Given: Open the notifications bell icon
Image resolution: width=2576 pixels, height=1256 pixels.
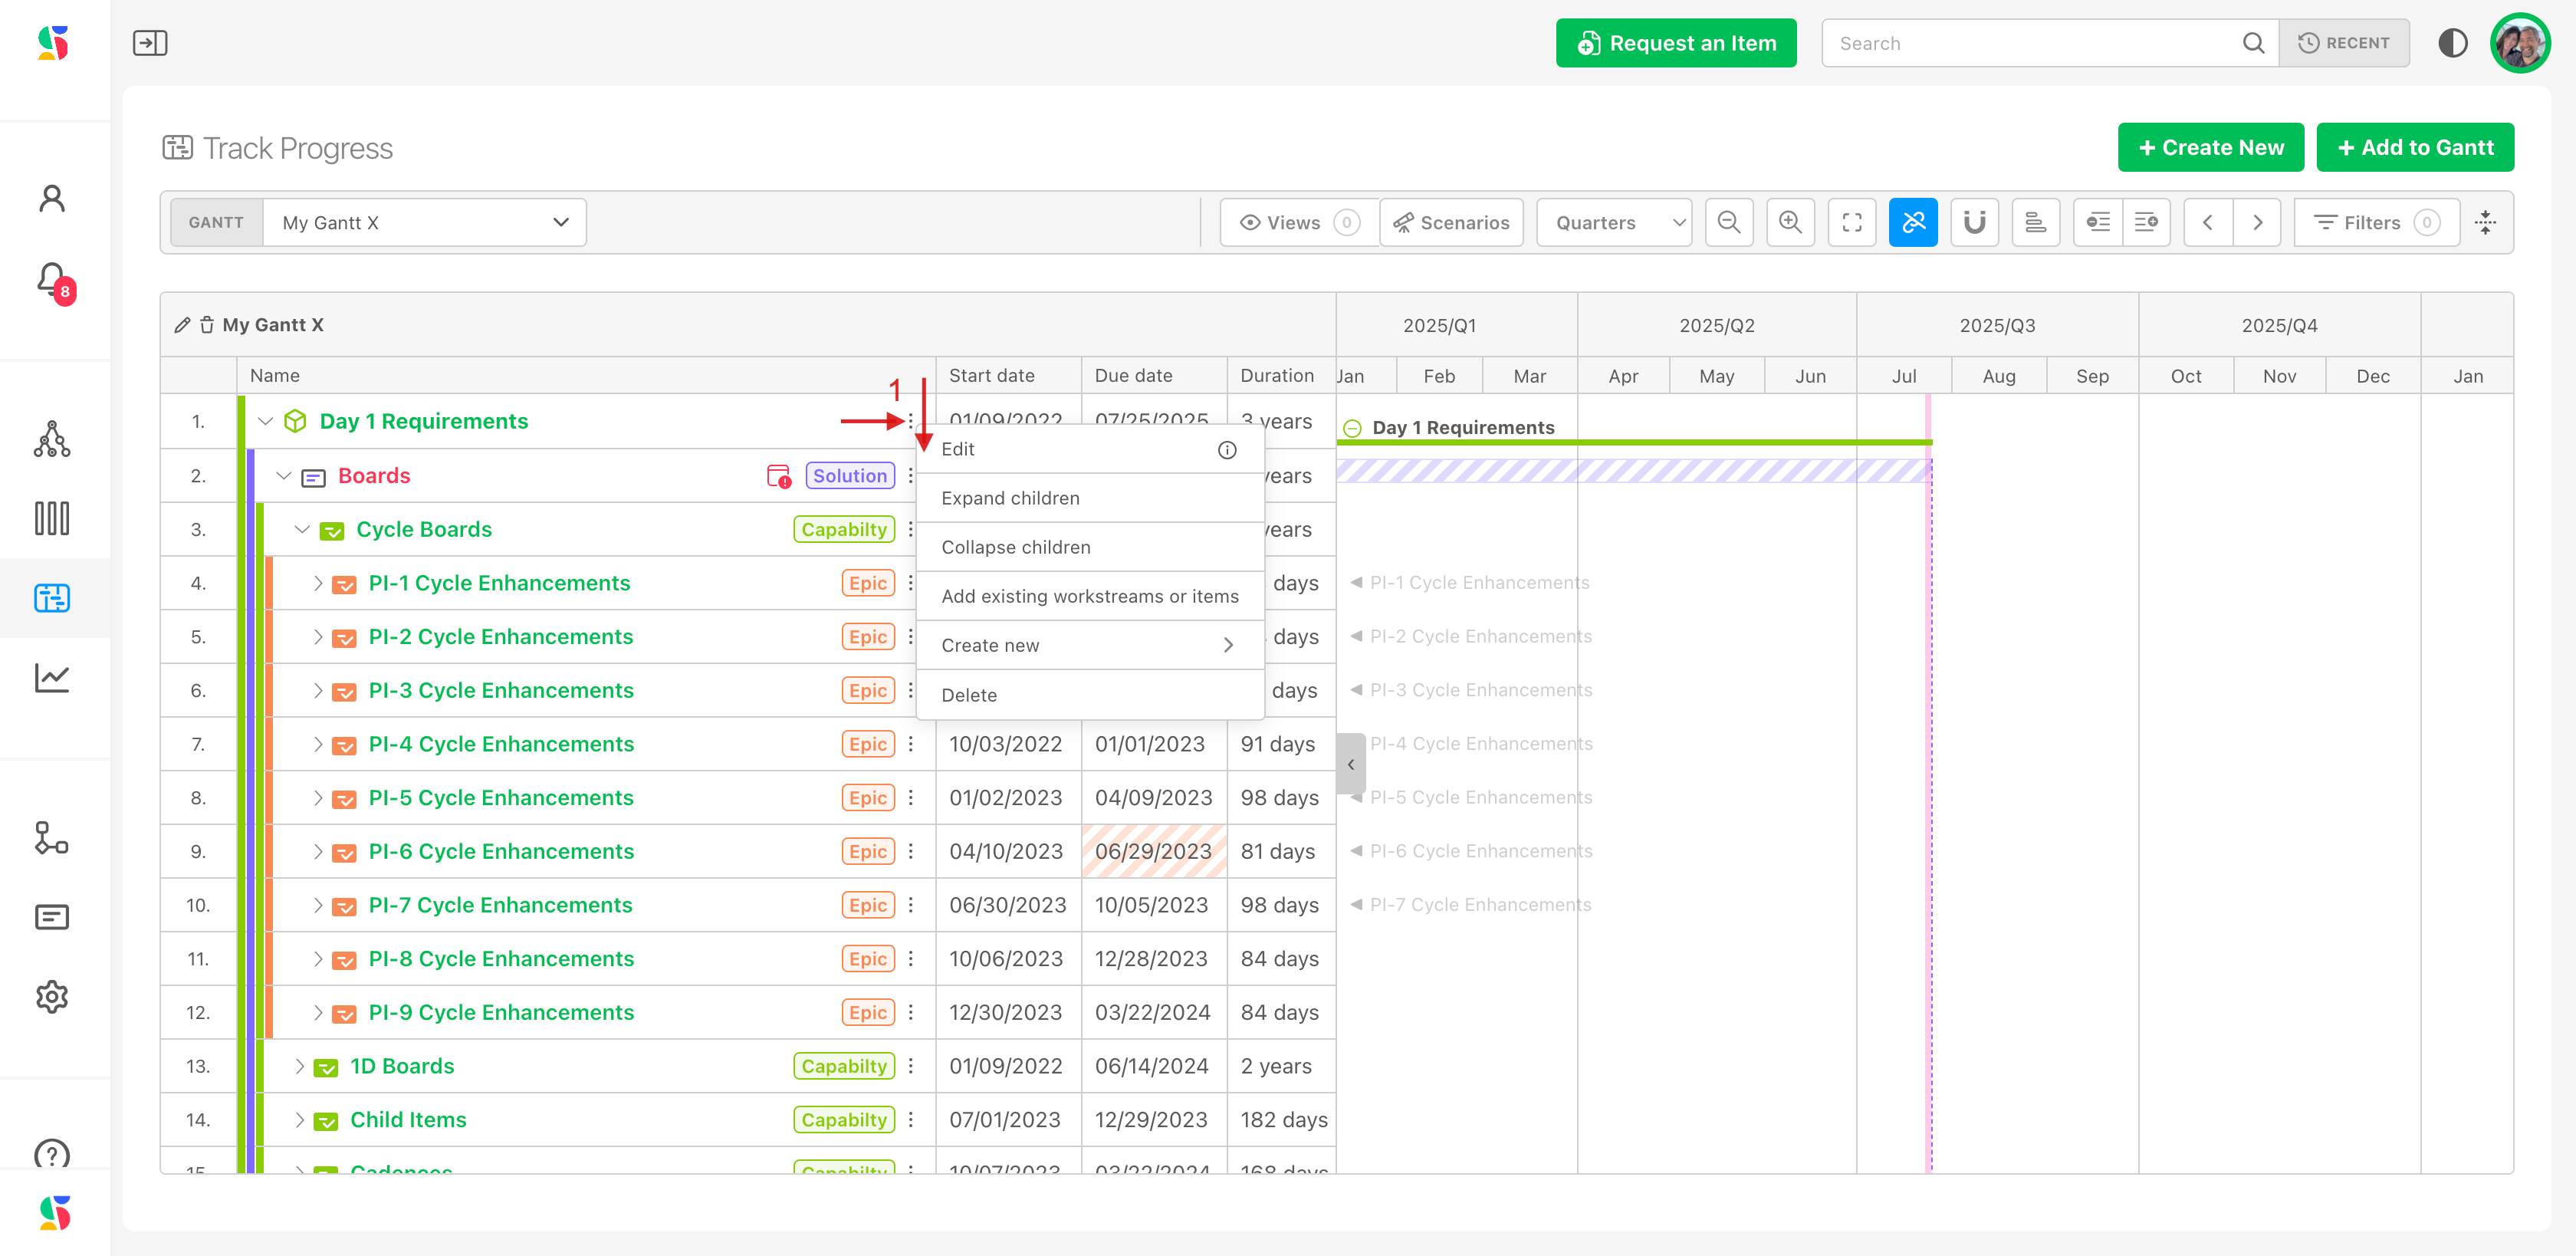Looking at the screenshot, I should click(52, 280).
